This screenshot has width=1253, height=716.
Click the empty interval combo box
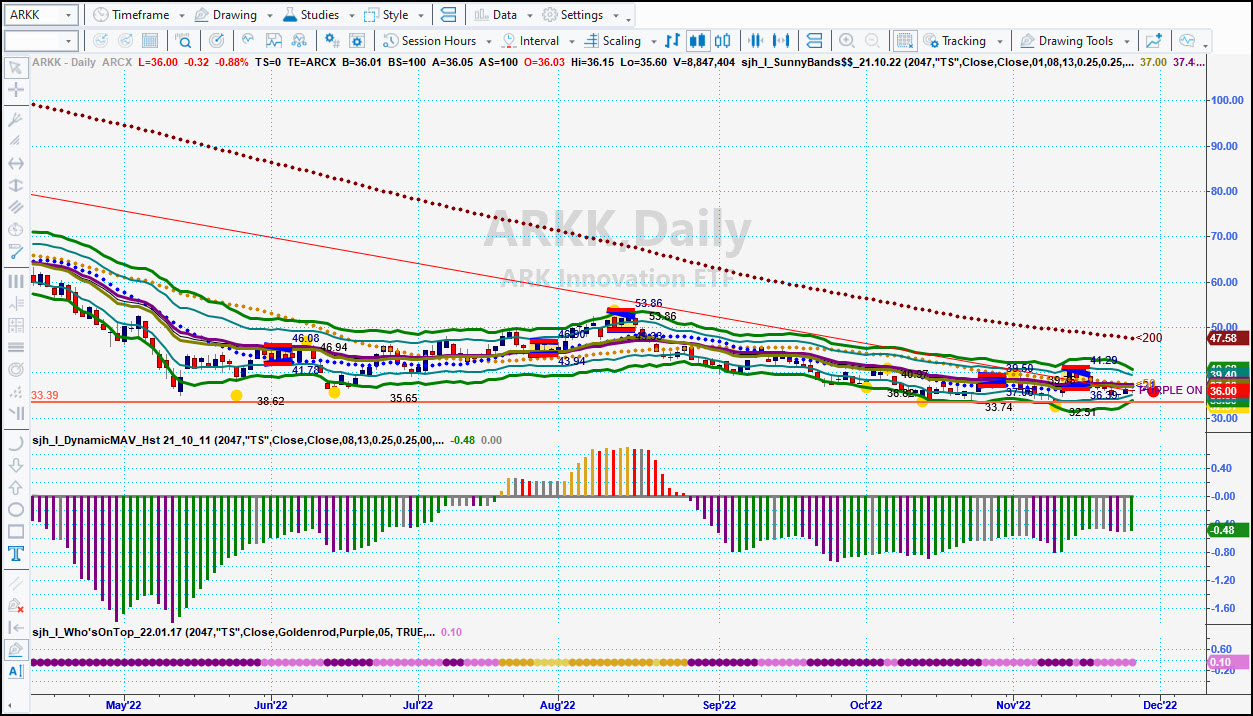tap(41, 41)
